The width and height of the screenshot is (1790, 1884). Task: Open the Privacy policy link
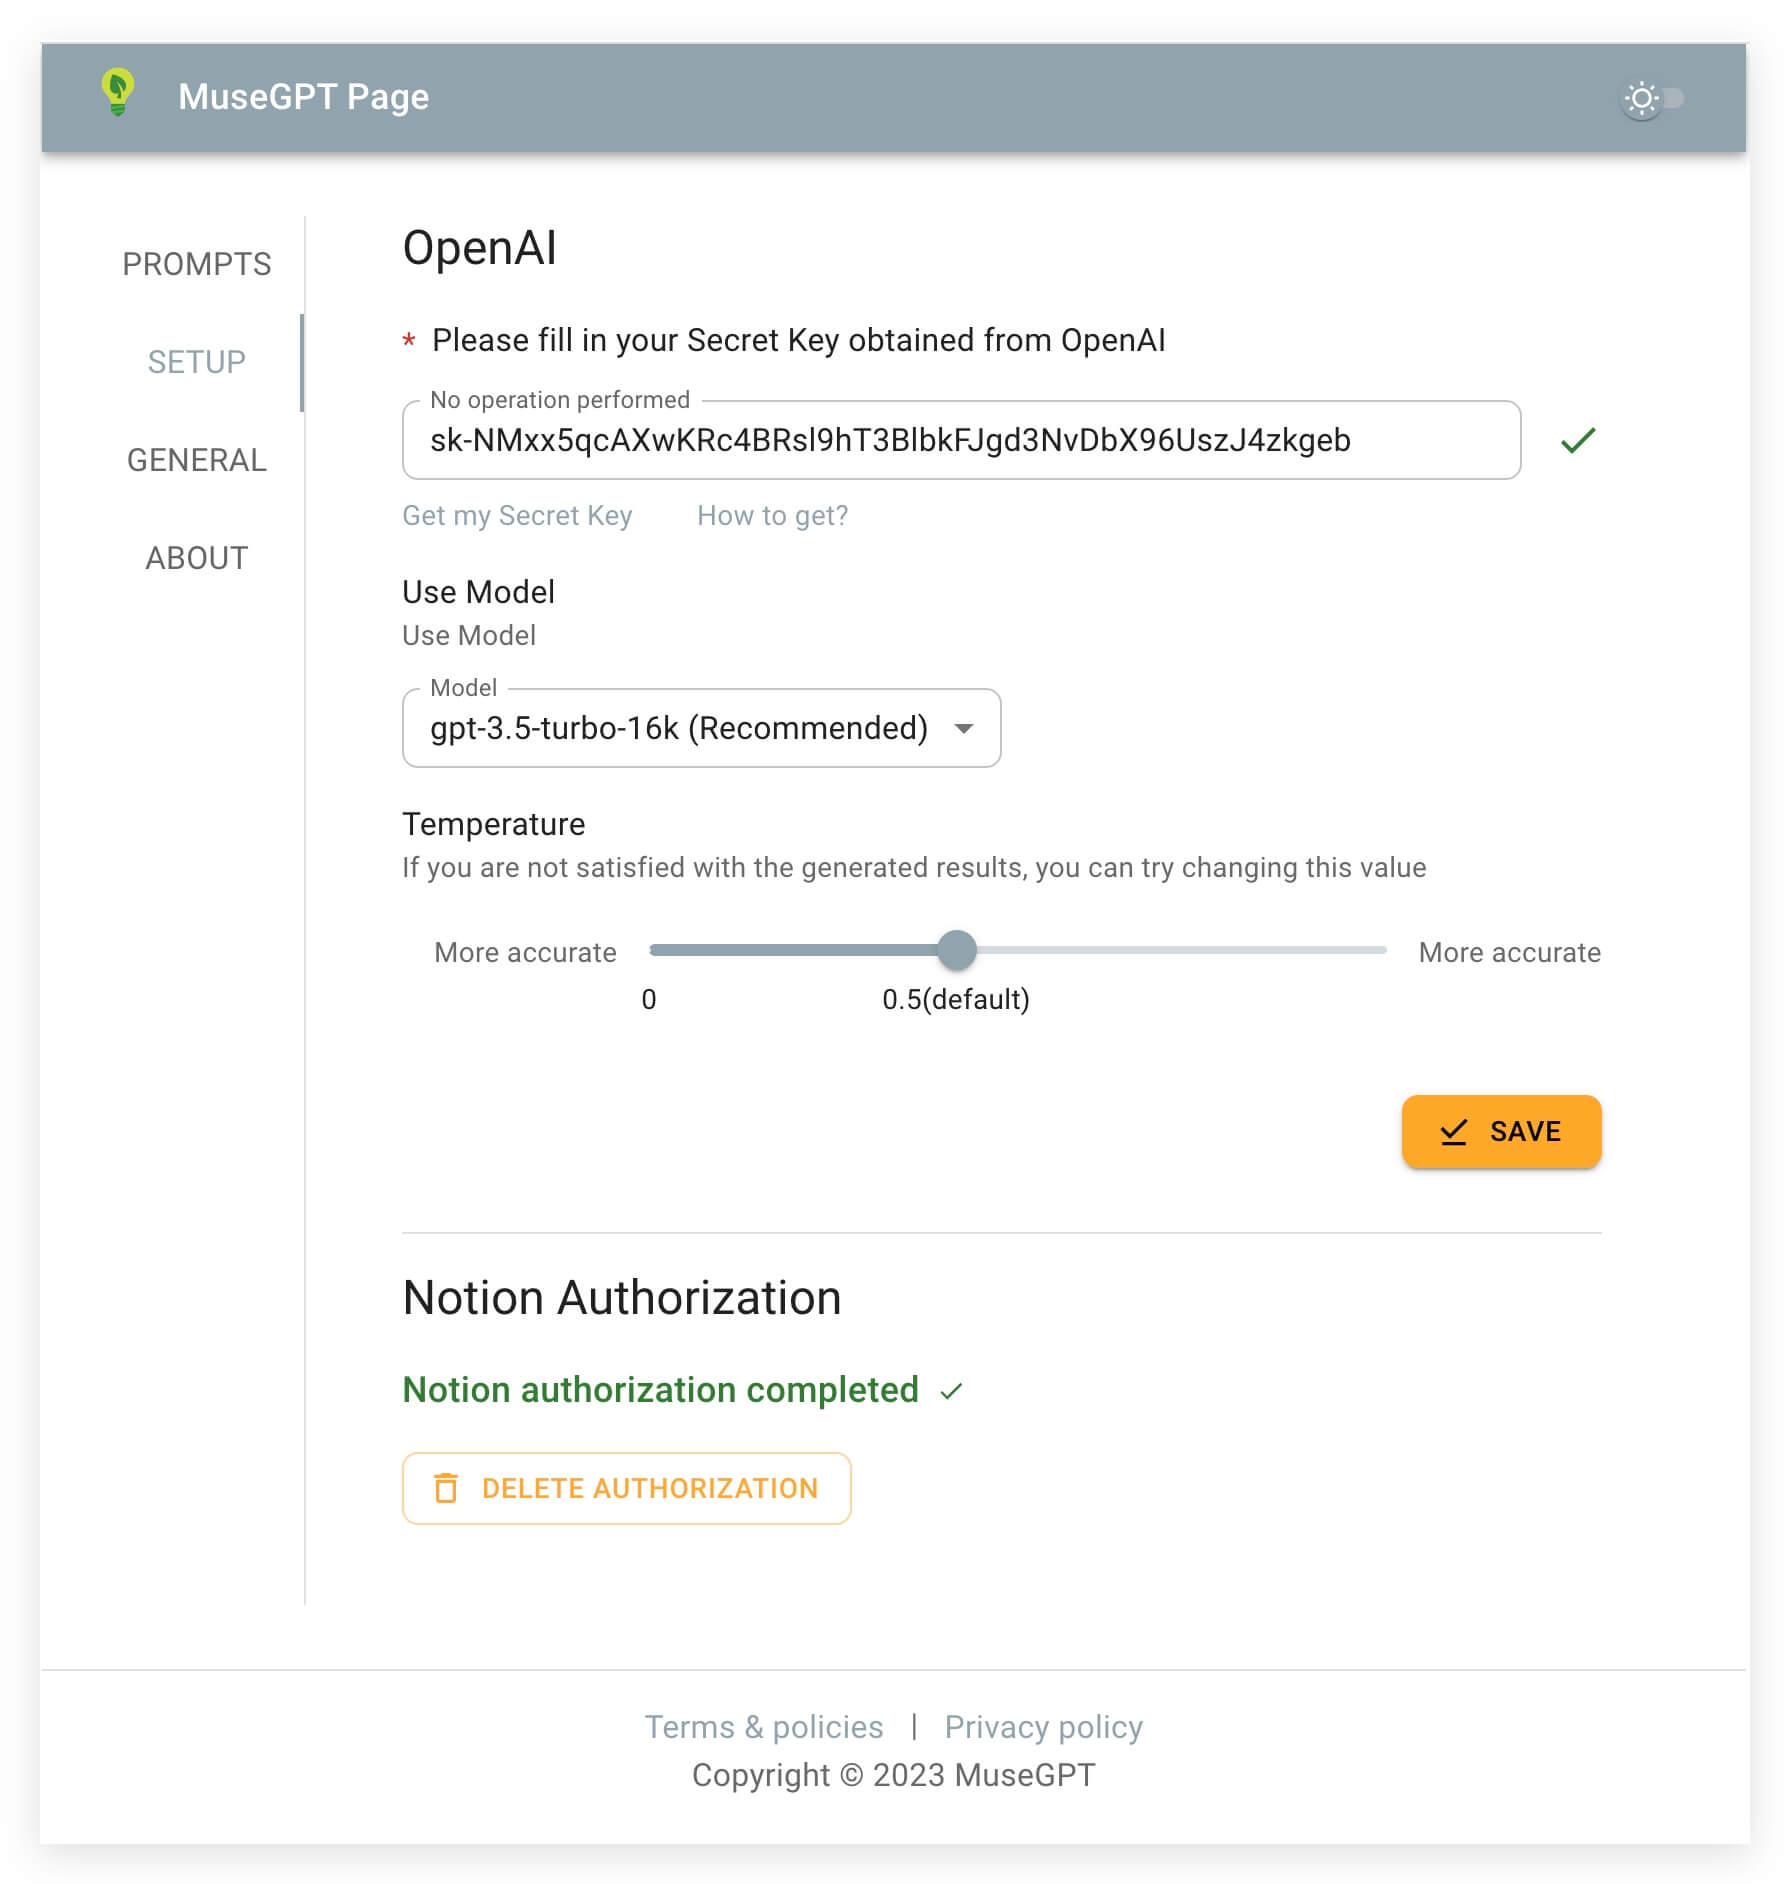1044,1727
